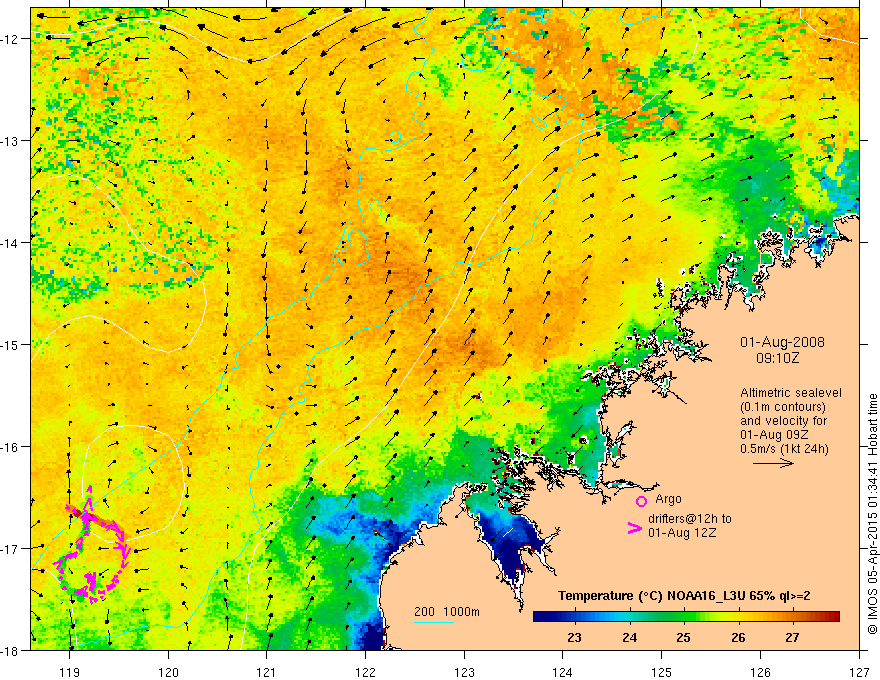Click the longitude axis label 127
880x680 pixels.
pos(859,672)
